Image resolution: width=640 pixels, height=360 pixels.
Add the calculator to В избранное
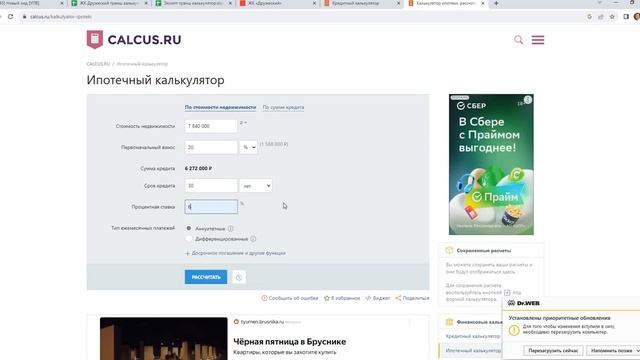coord(342,298)
